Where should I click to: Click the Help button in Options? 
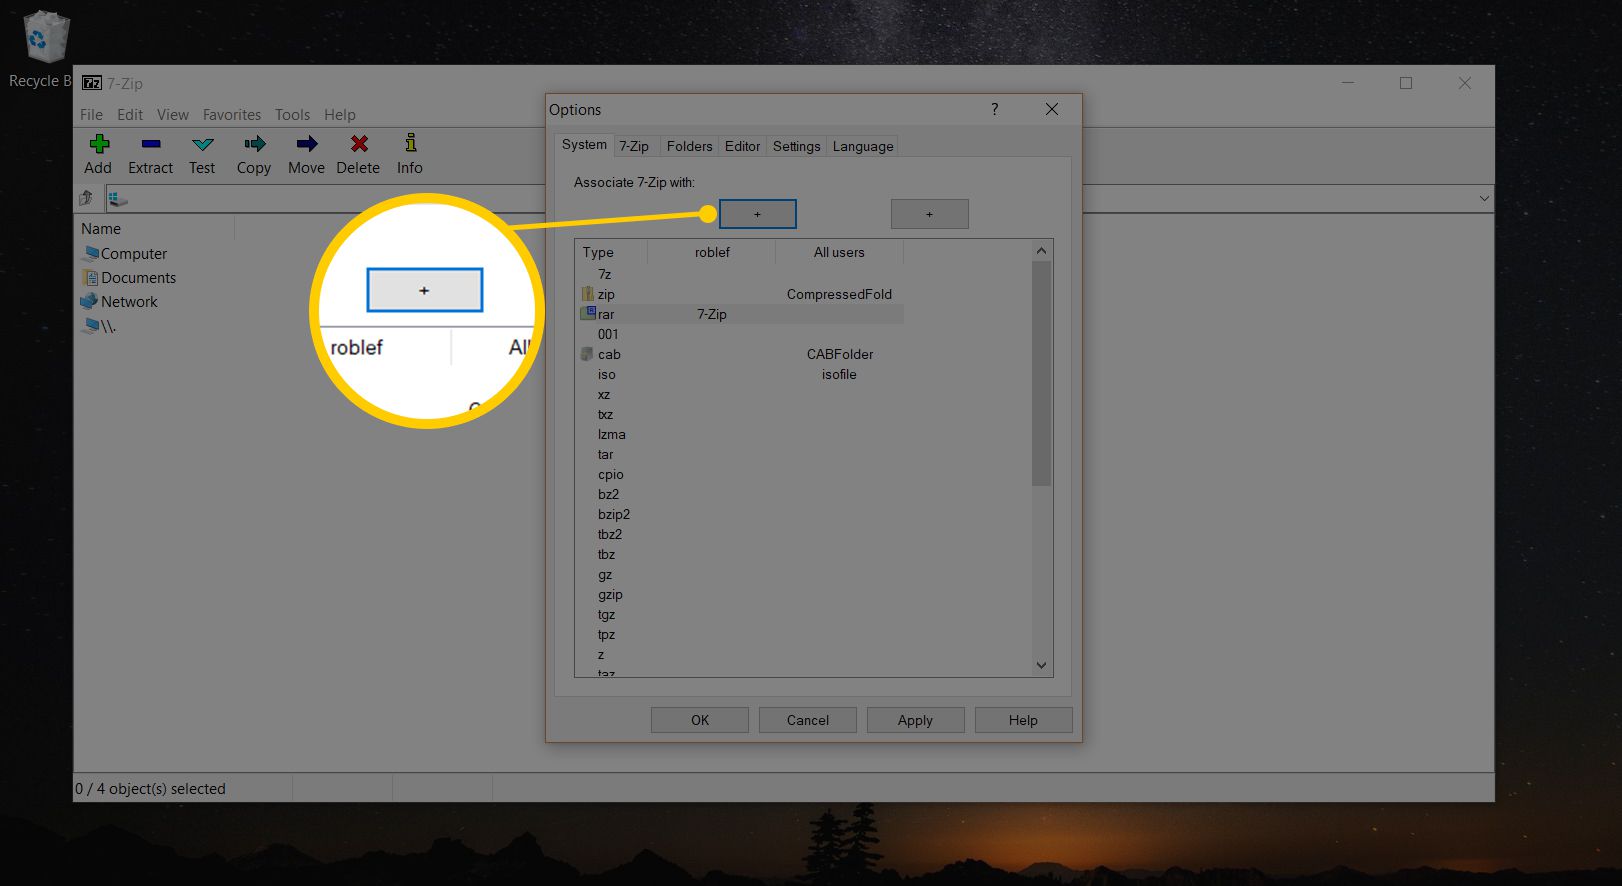[x=1023, y=720]
